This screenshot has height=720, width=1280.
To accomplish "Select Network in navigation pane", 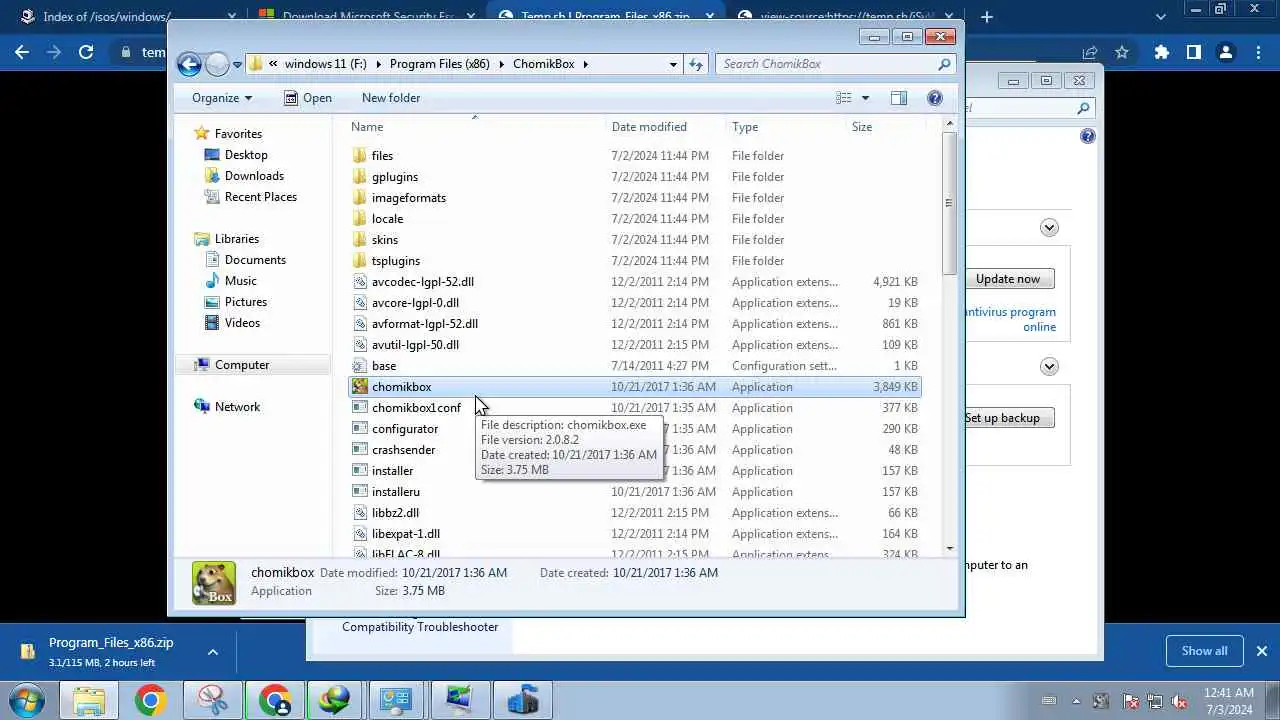I will click(x=237, y=407).
